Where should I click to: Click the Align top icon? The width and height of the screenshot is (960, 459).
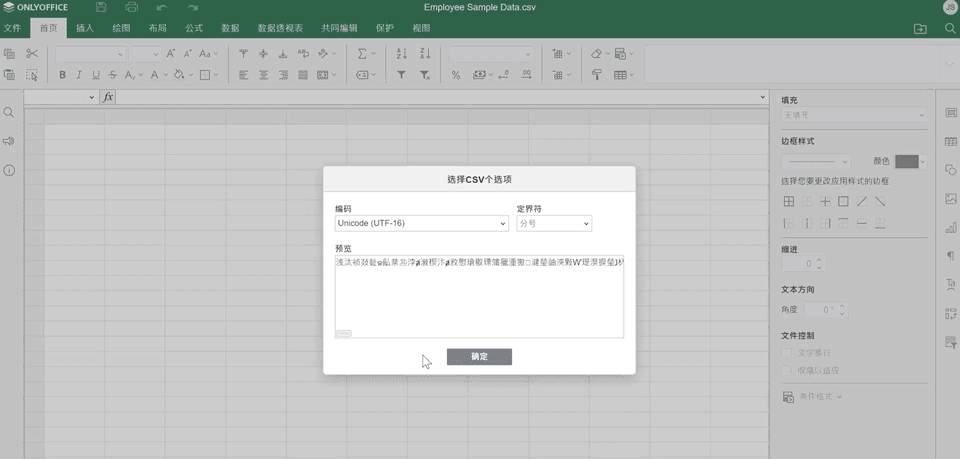(x=243, y=54)
